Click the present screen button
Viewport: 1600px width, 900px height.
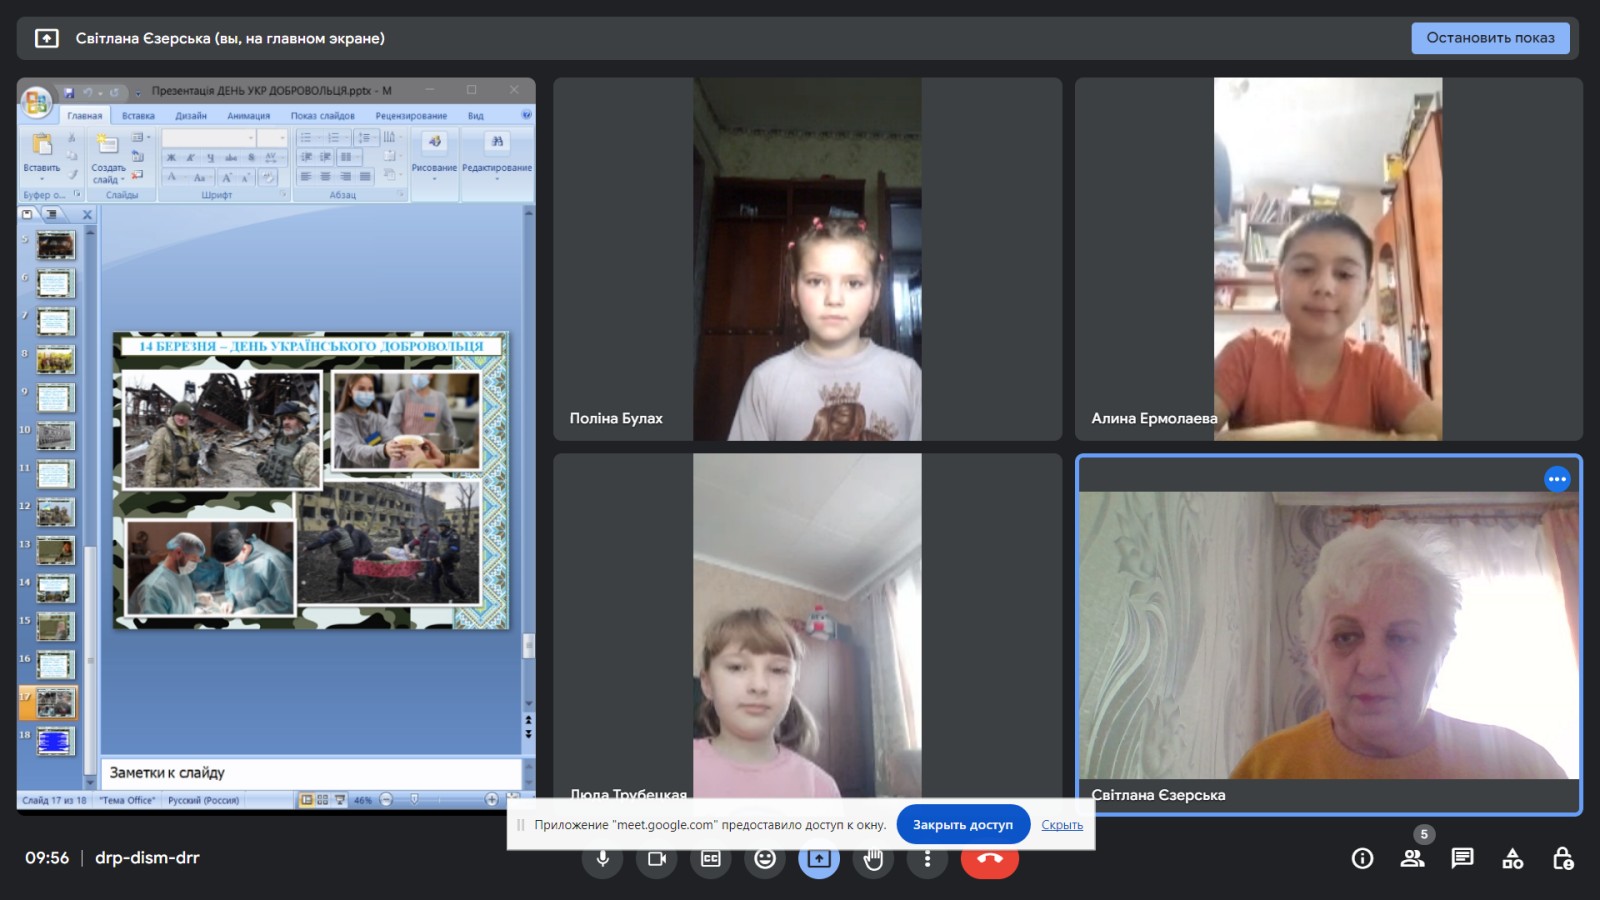[819, 859]
